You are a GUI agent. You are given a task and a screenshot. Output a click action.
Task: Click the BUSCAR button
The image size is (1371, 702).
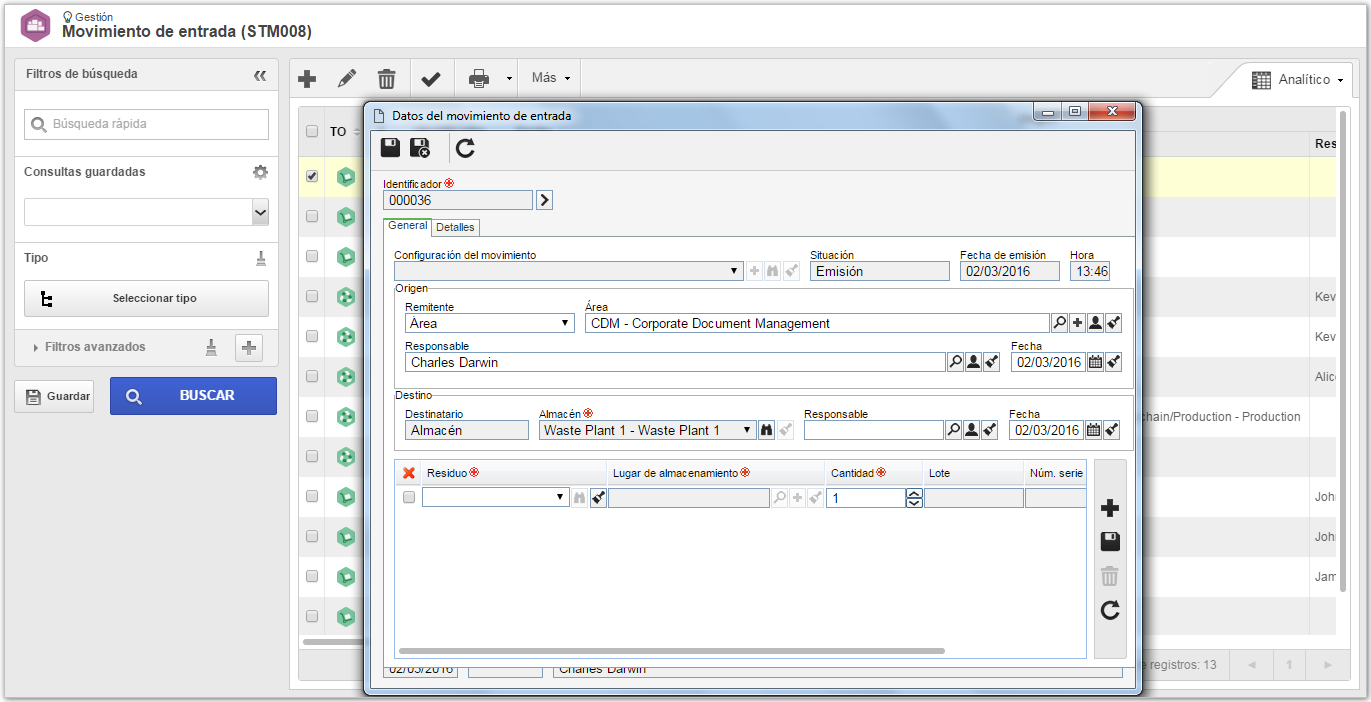pos(193,396)
